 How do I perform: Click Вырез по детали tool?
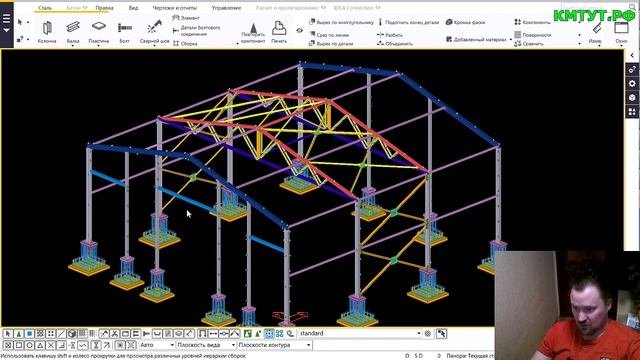331,43
